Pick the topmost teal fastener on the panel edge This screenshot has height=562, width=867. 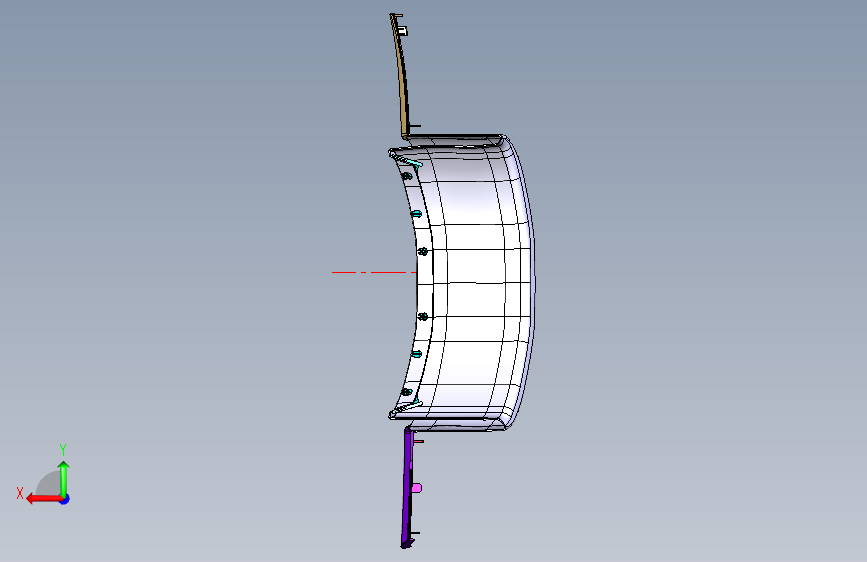pos(406,176)
